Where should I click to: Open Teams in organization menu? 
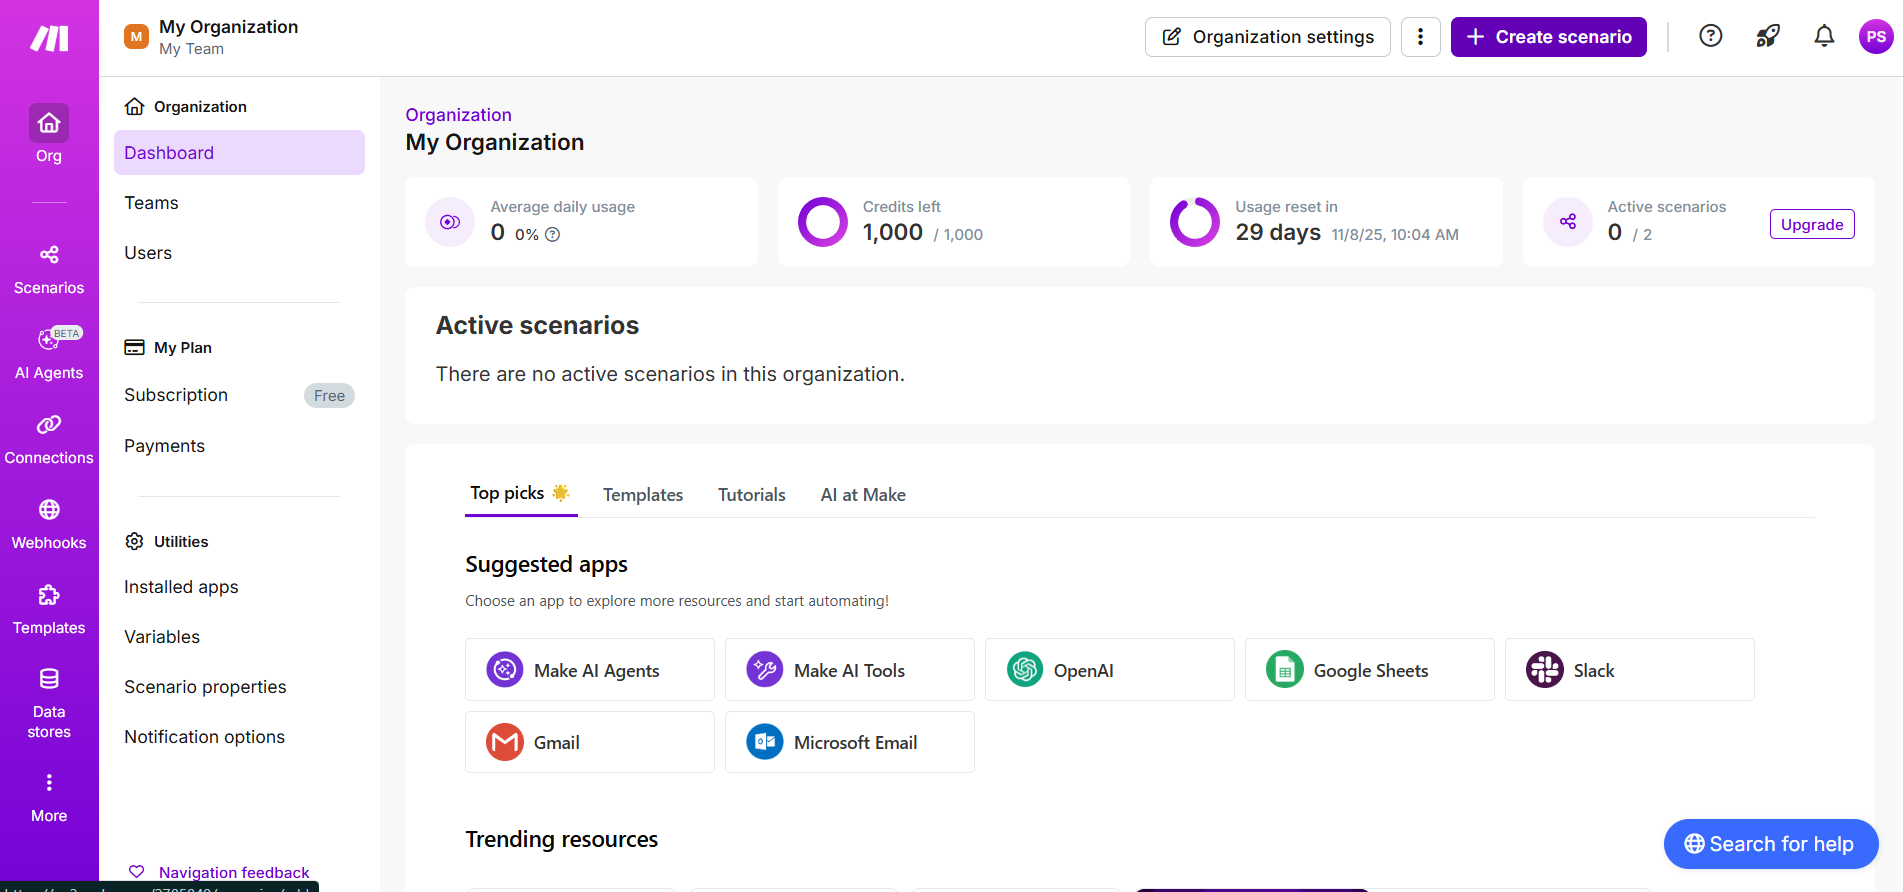click(x=239, y=203)
